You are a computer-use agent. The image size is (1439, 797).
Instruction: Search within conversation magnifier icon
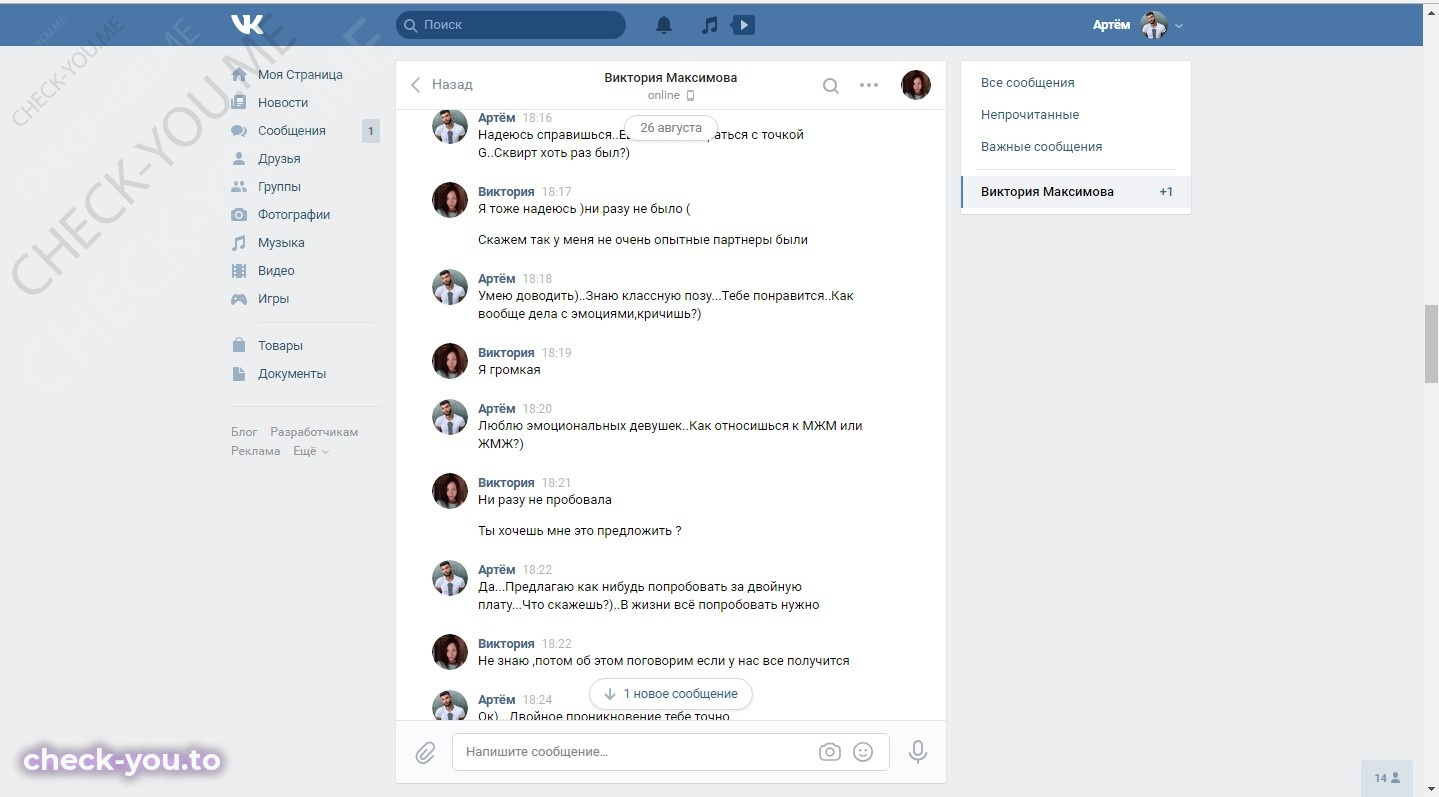[x=831, y=86]
